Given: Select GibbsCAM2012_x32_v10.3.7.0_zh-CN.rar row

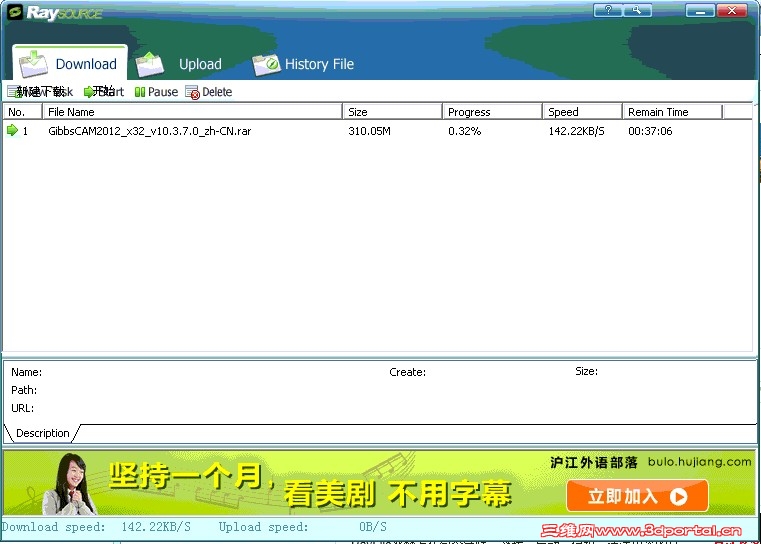Looking at the screenshot, I should [378, 131].
